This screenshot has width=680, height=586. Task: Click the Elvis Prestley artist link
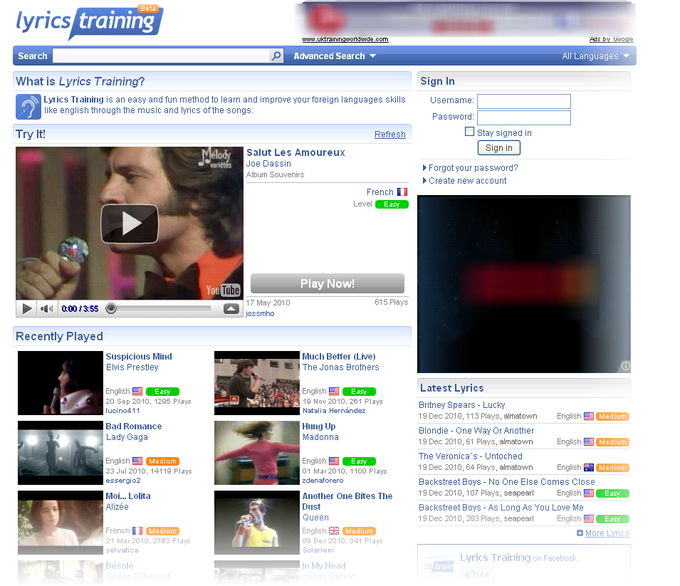tap(132, 367)
